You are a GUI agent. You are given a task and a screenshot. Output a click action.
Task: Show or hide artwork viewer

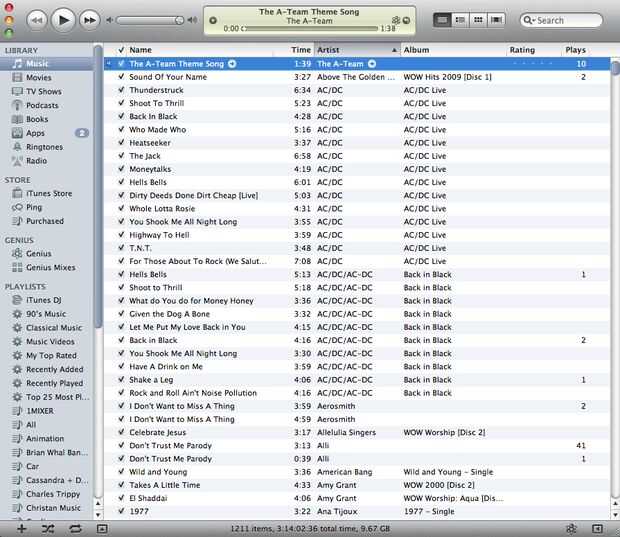pyautogui.click(x=102, y=529)
